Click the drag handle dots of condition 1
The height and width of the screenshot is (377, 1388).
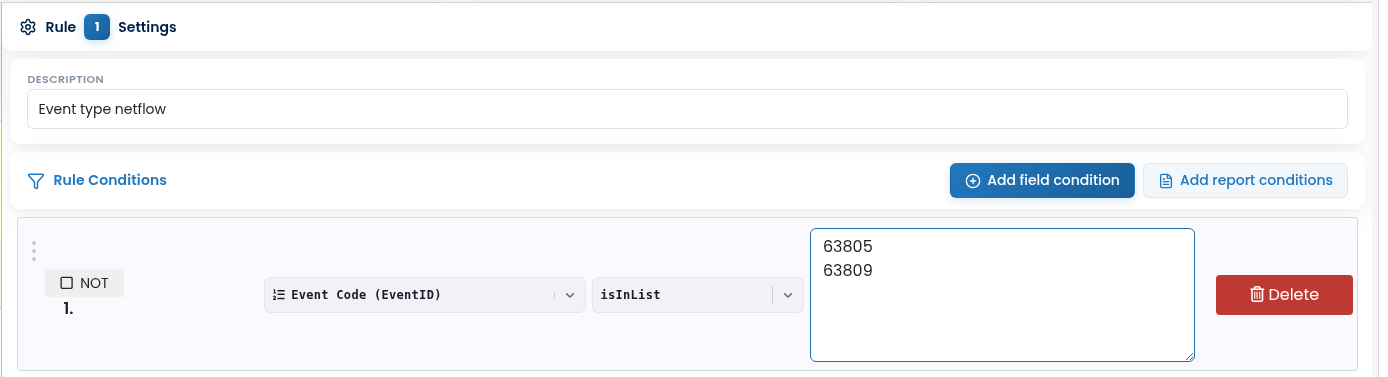tap(34, 251)
